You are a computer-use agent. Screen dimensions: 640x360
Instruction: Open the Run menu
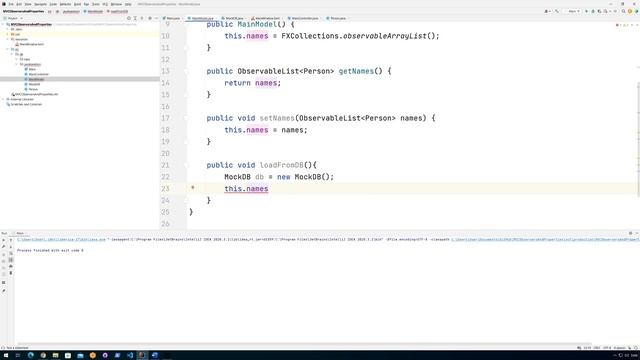(x=86, y=4)
